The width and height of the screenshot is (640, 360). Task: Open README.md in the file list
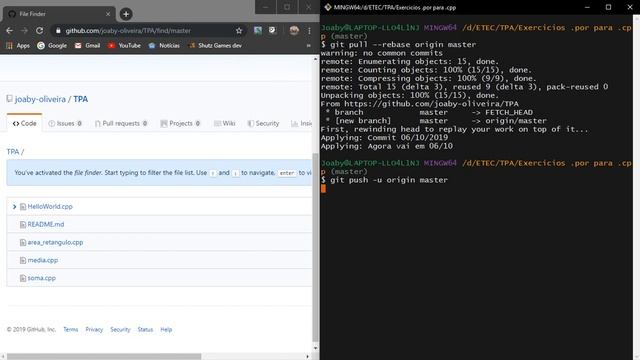(x=46, y=224)
